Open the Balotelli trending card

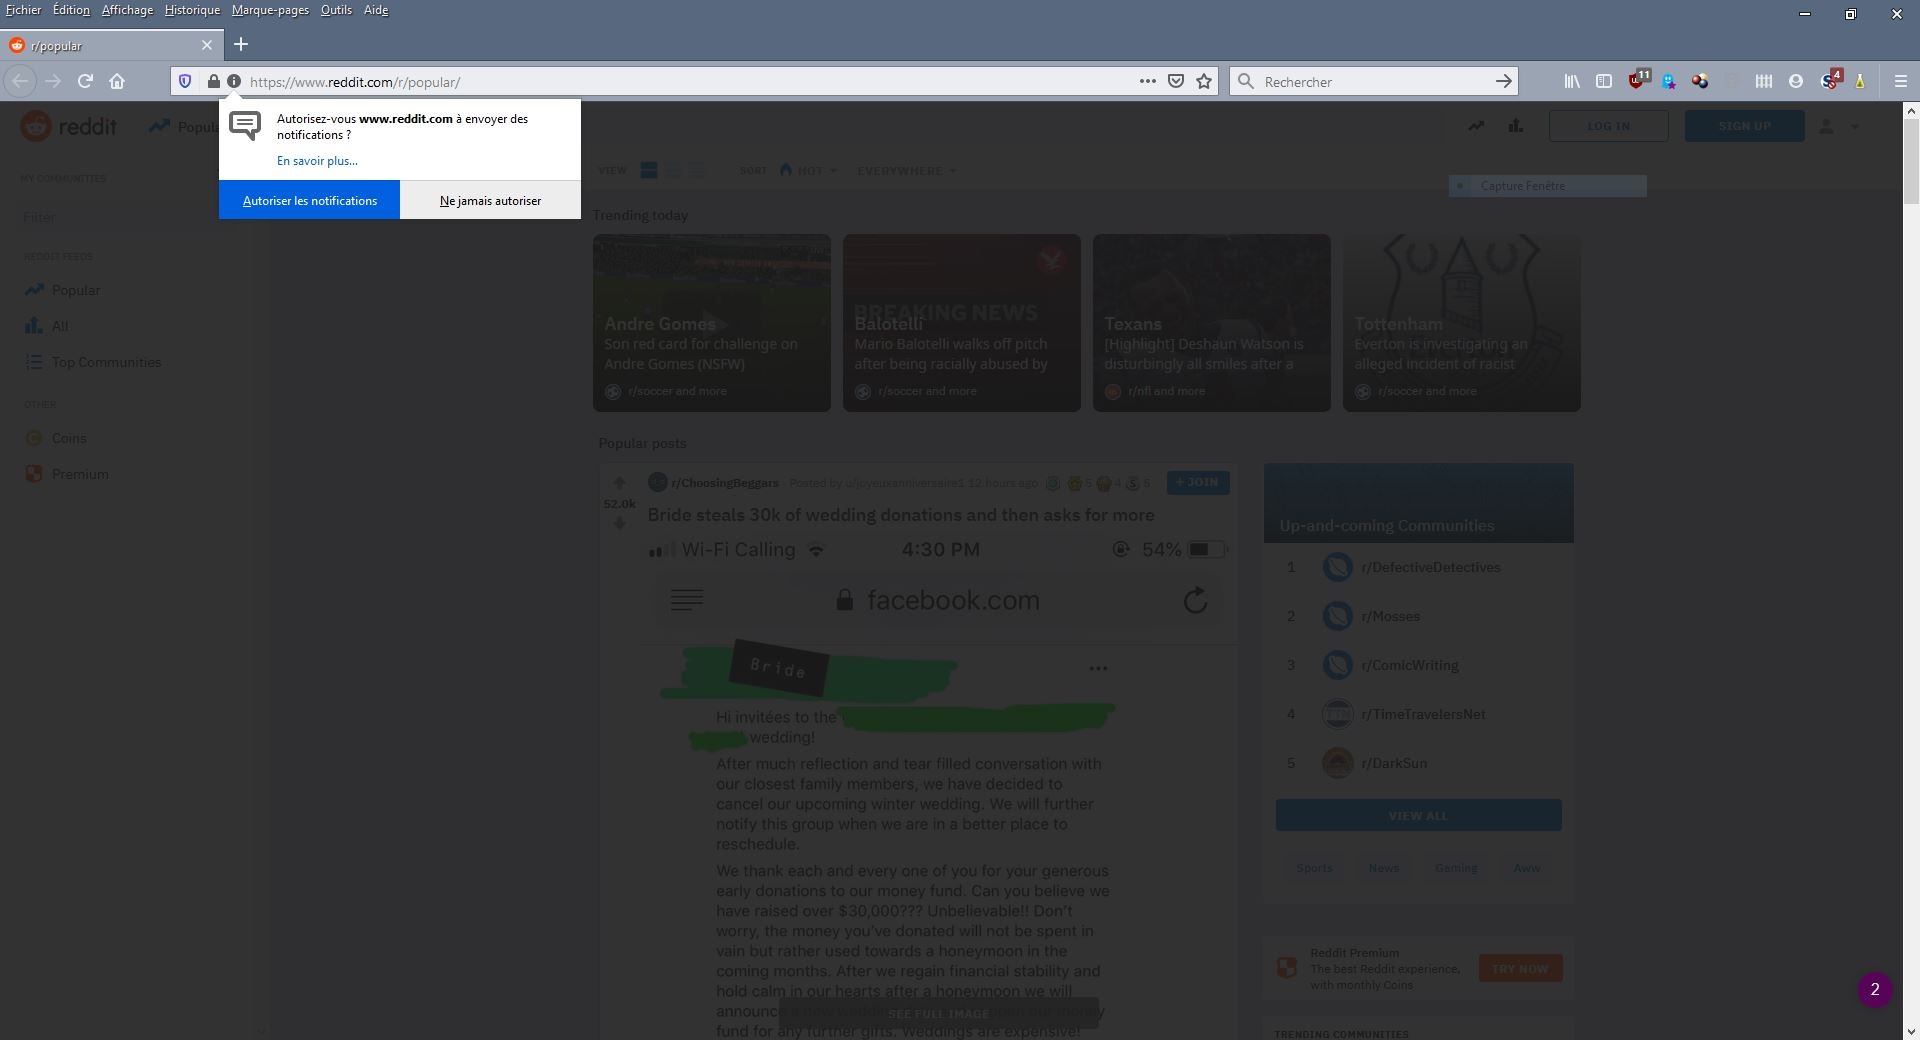(x=962, y=323)
